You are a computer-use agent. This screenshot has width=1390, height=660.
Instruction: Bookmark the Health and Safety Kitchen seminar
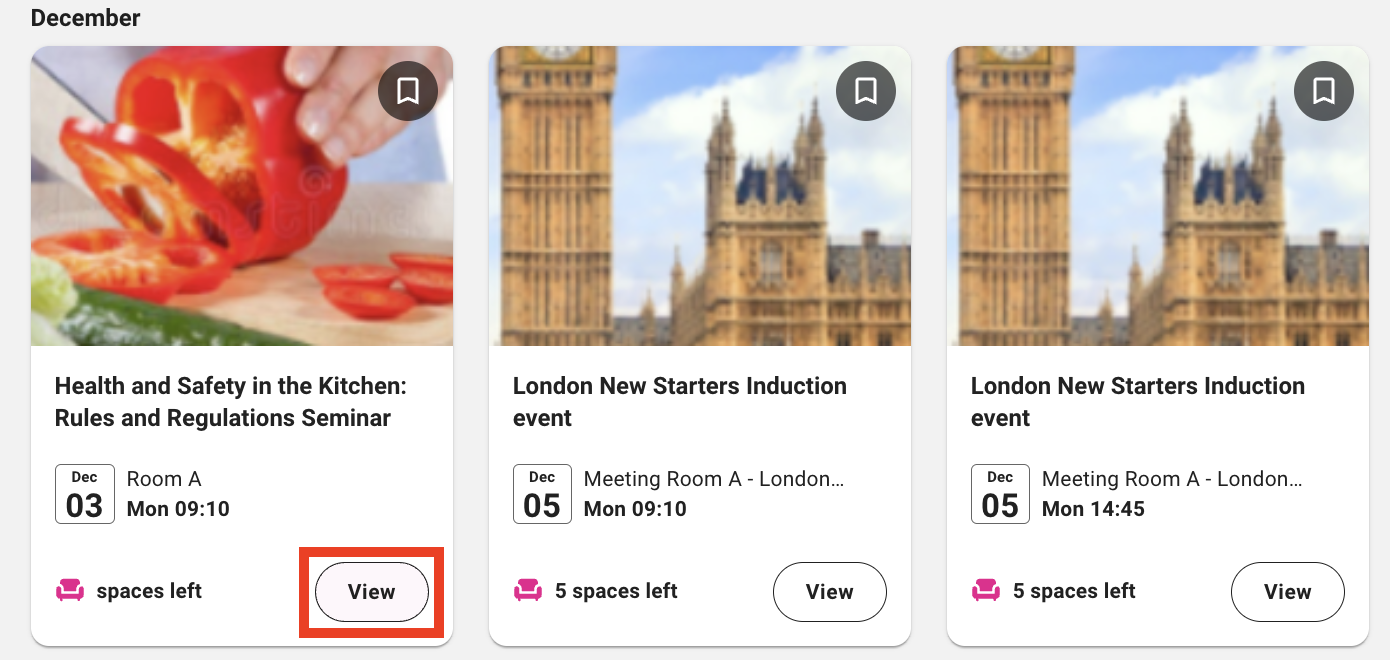point(407,92)
